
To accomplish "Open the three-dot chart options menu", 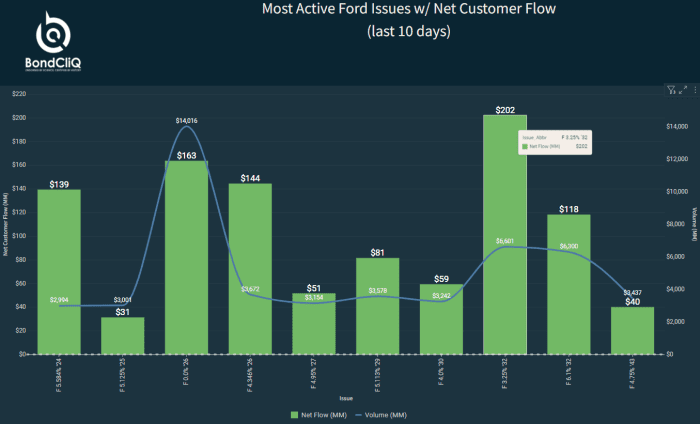I will 695,91.
